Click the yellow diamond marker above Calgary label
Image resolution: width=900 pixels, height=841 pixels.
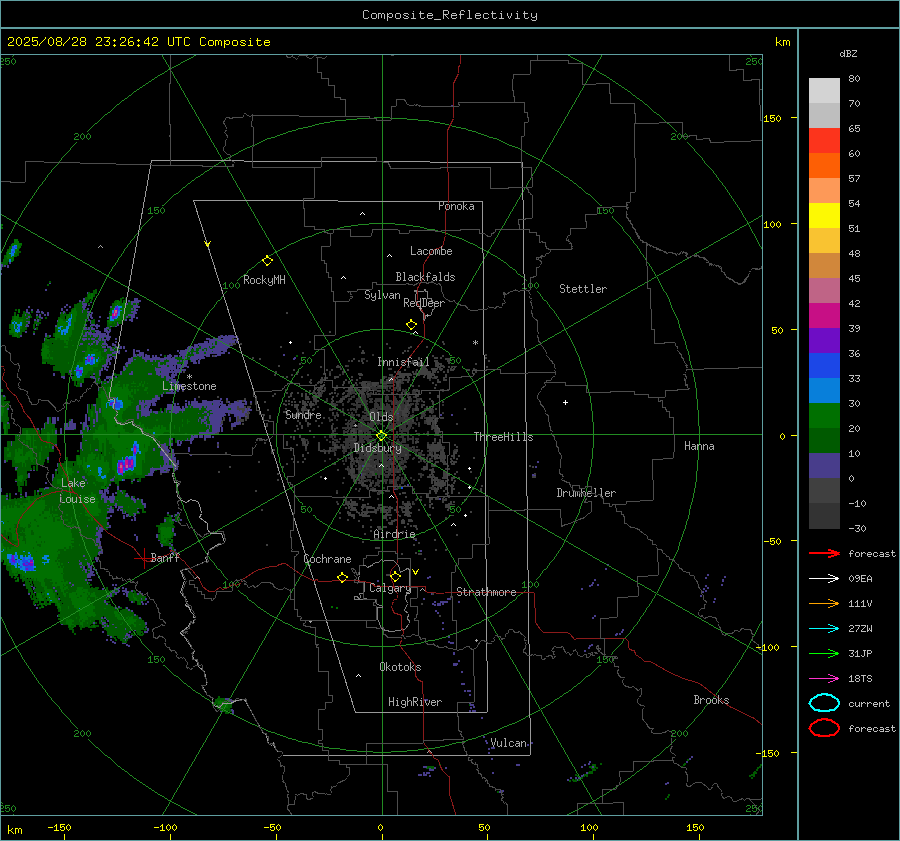395,576
